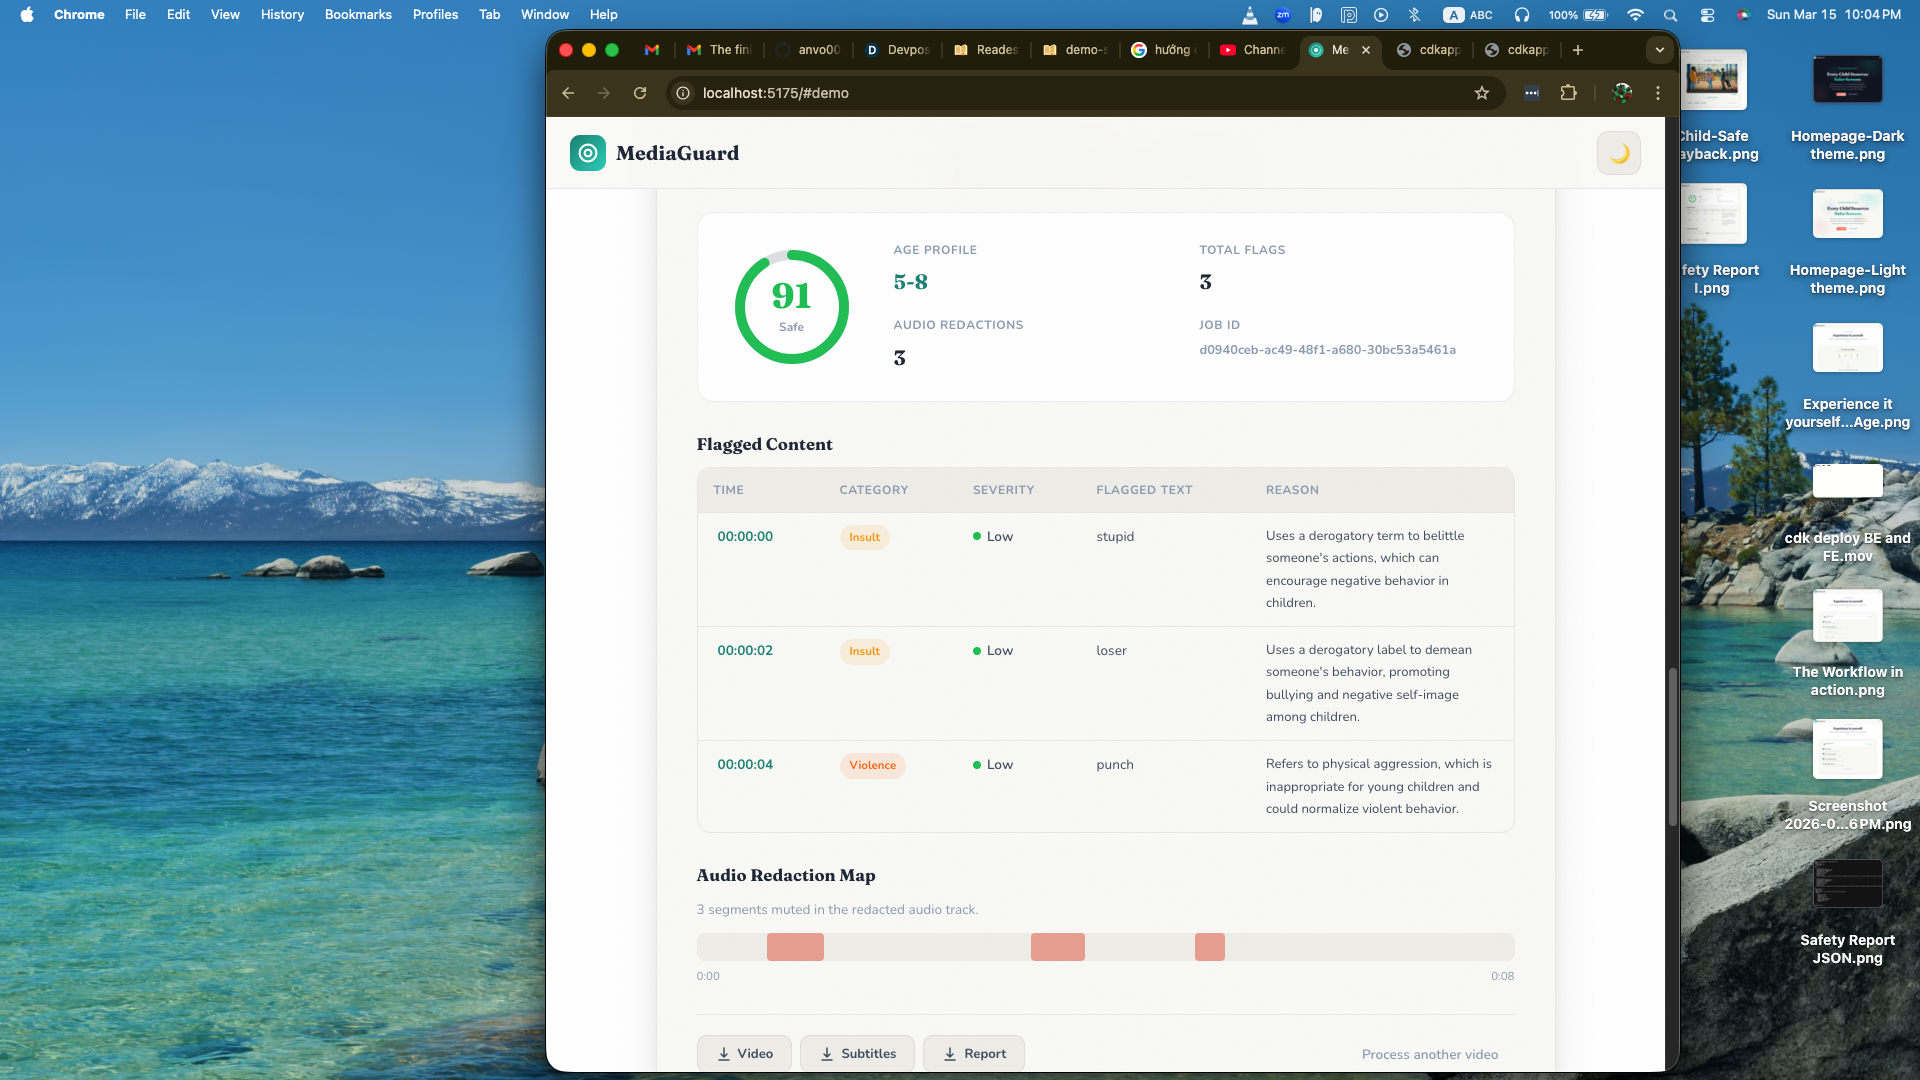Click the MediaGuard logo icon

tap(588, 153)
